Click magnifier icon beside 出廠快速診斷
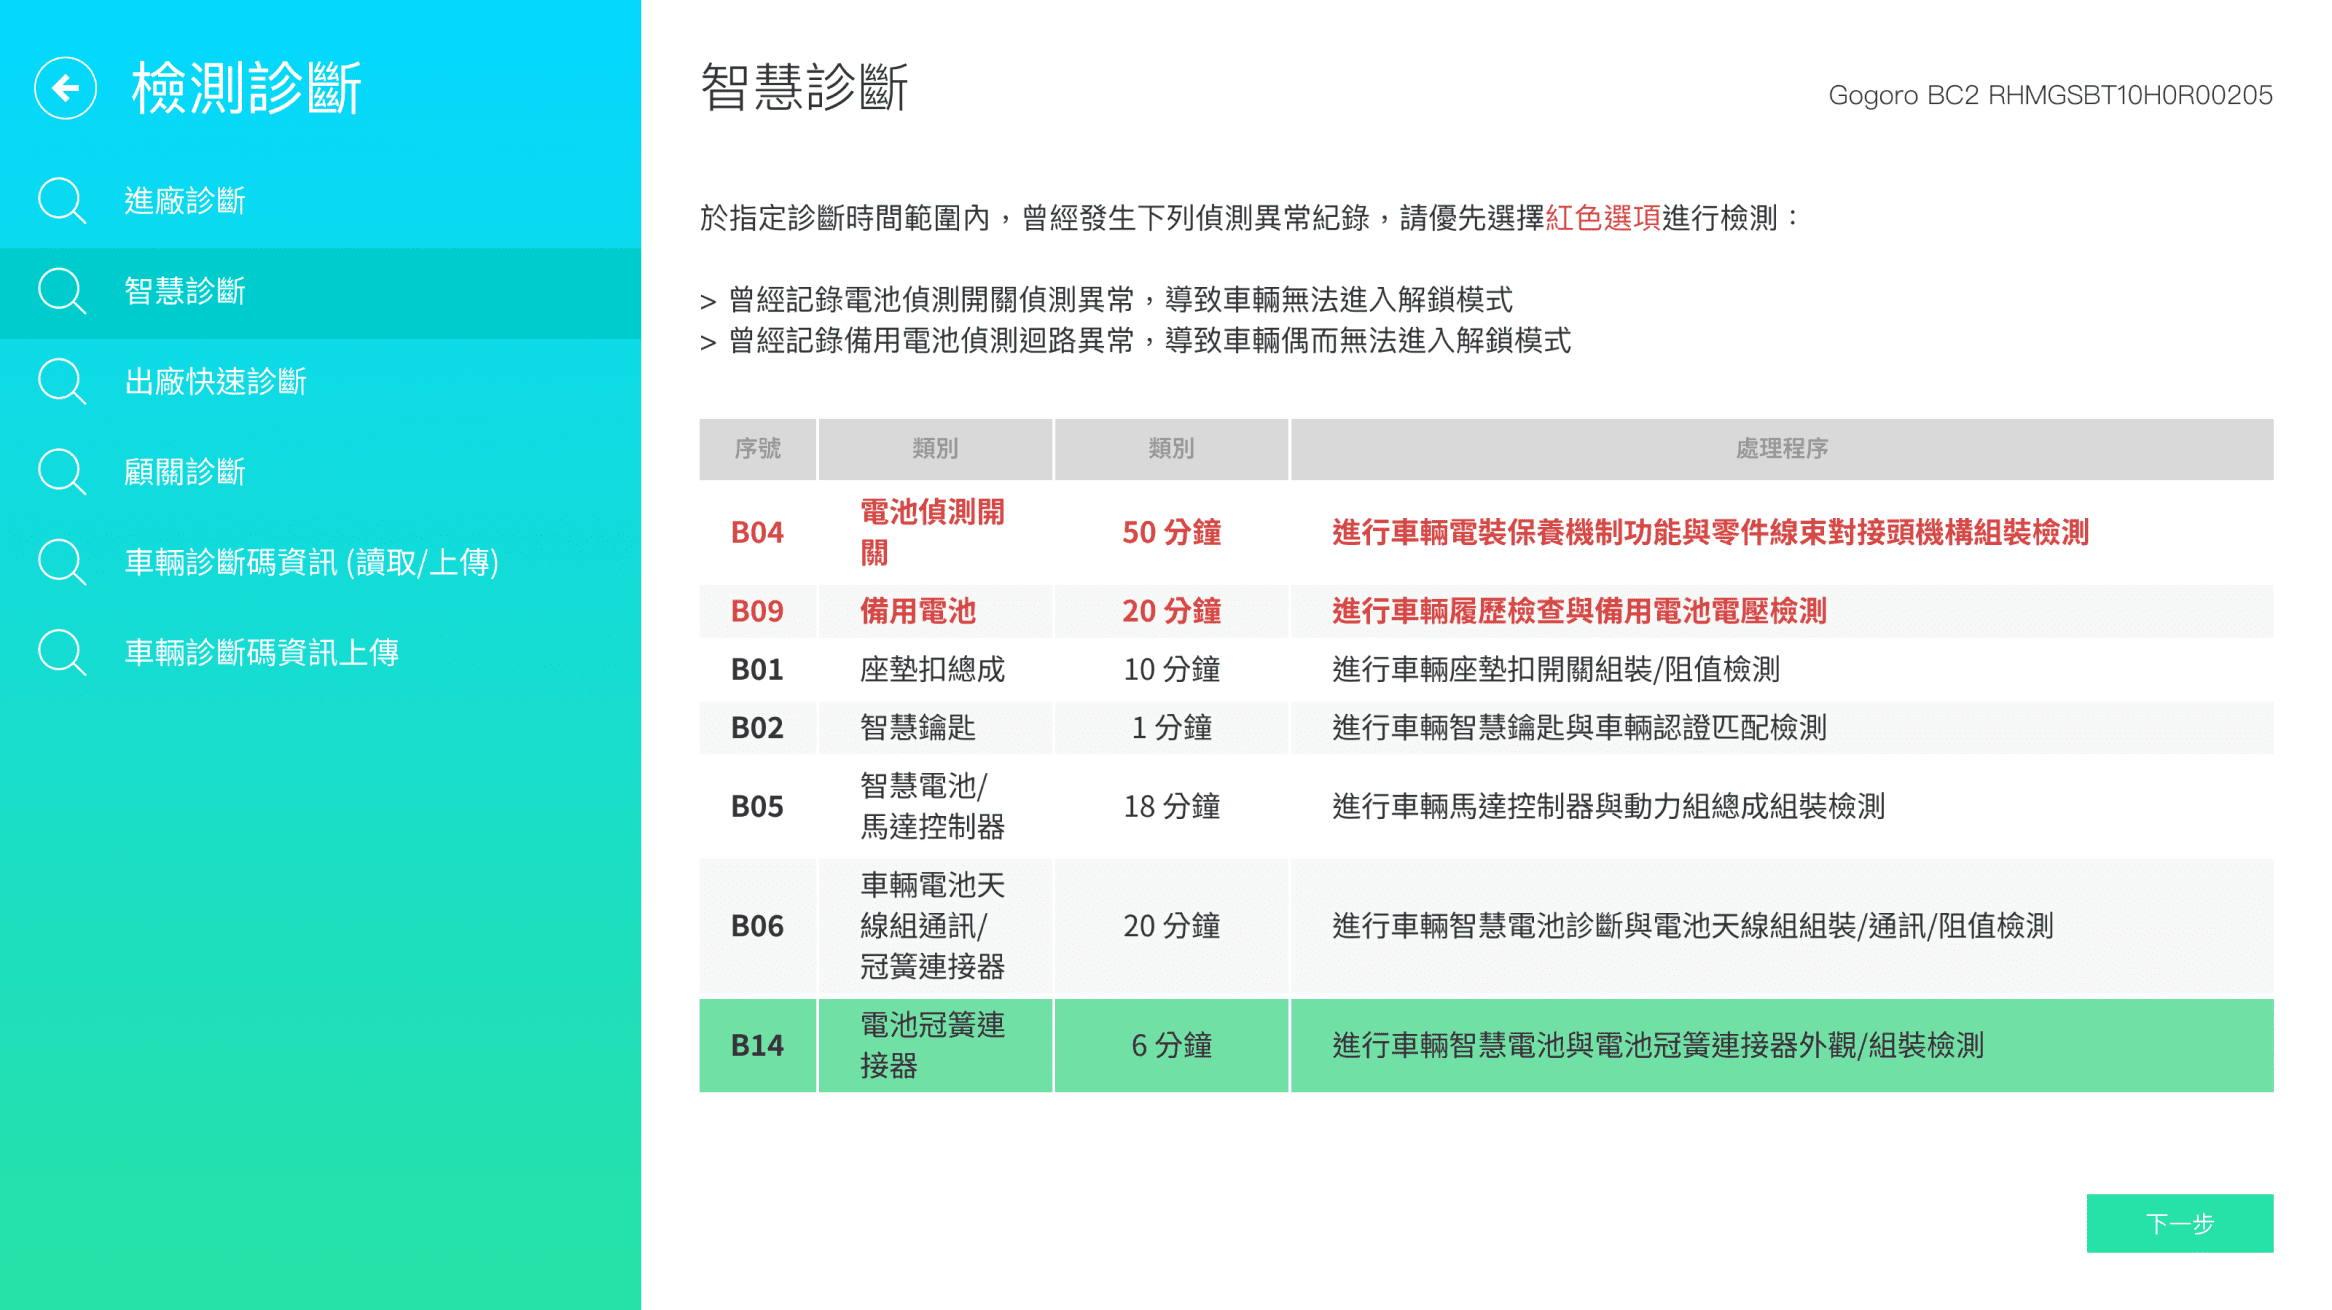2332x1310 pixels. [61, 381]
